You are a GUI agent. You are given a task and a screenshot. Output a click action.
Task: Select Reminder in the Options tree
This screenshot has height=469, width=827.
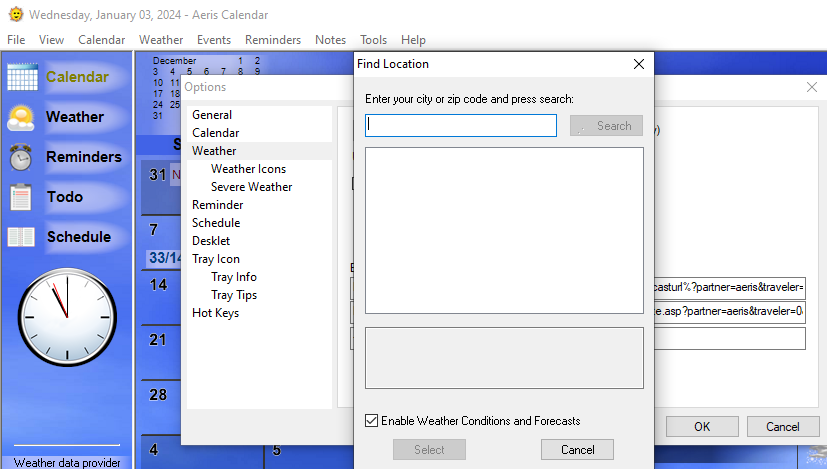[x=217, y=205]
